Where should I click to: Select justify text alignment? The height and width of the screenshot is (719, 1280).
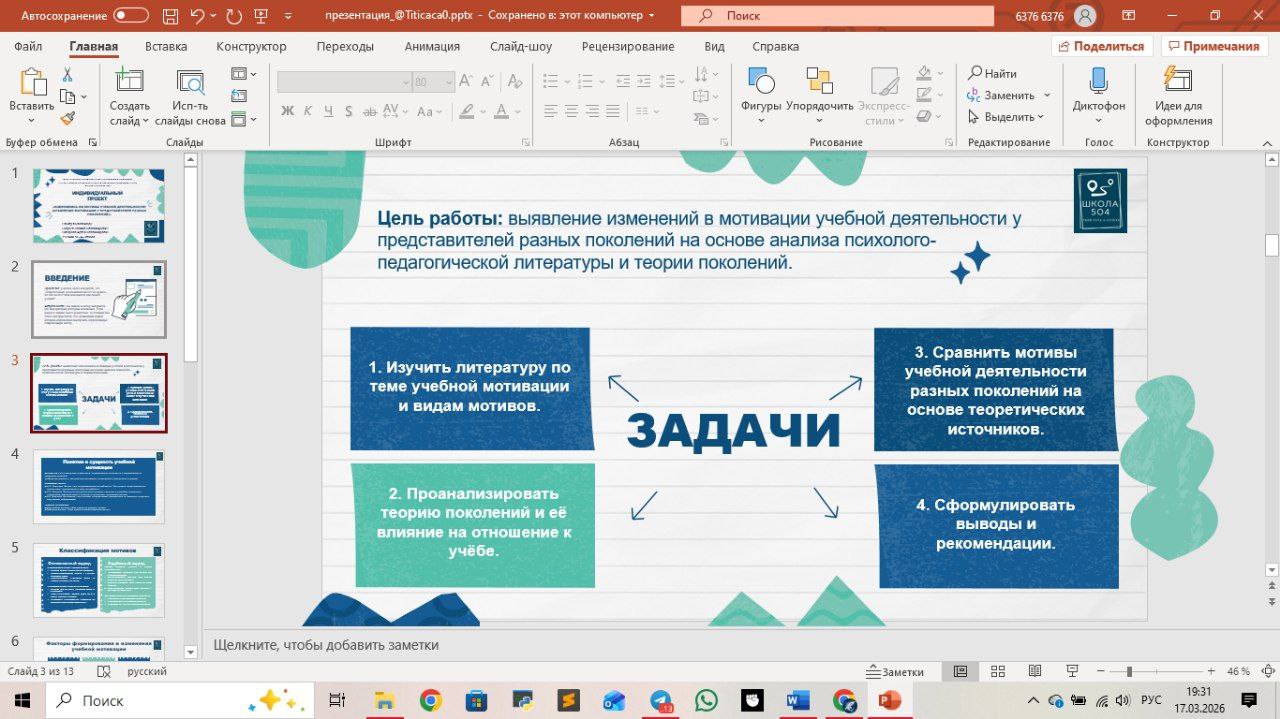click(x=612, y=111)
